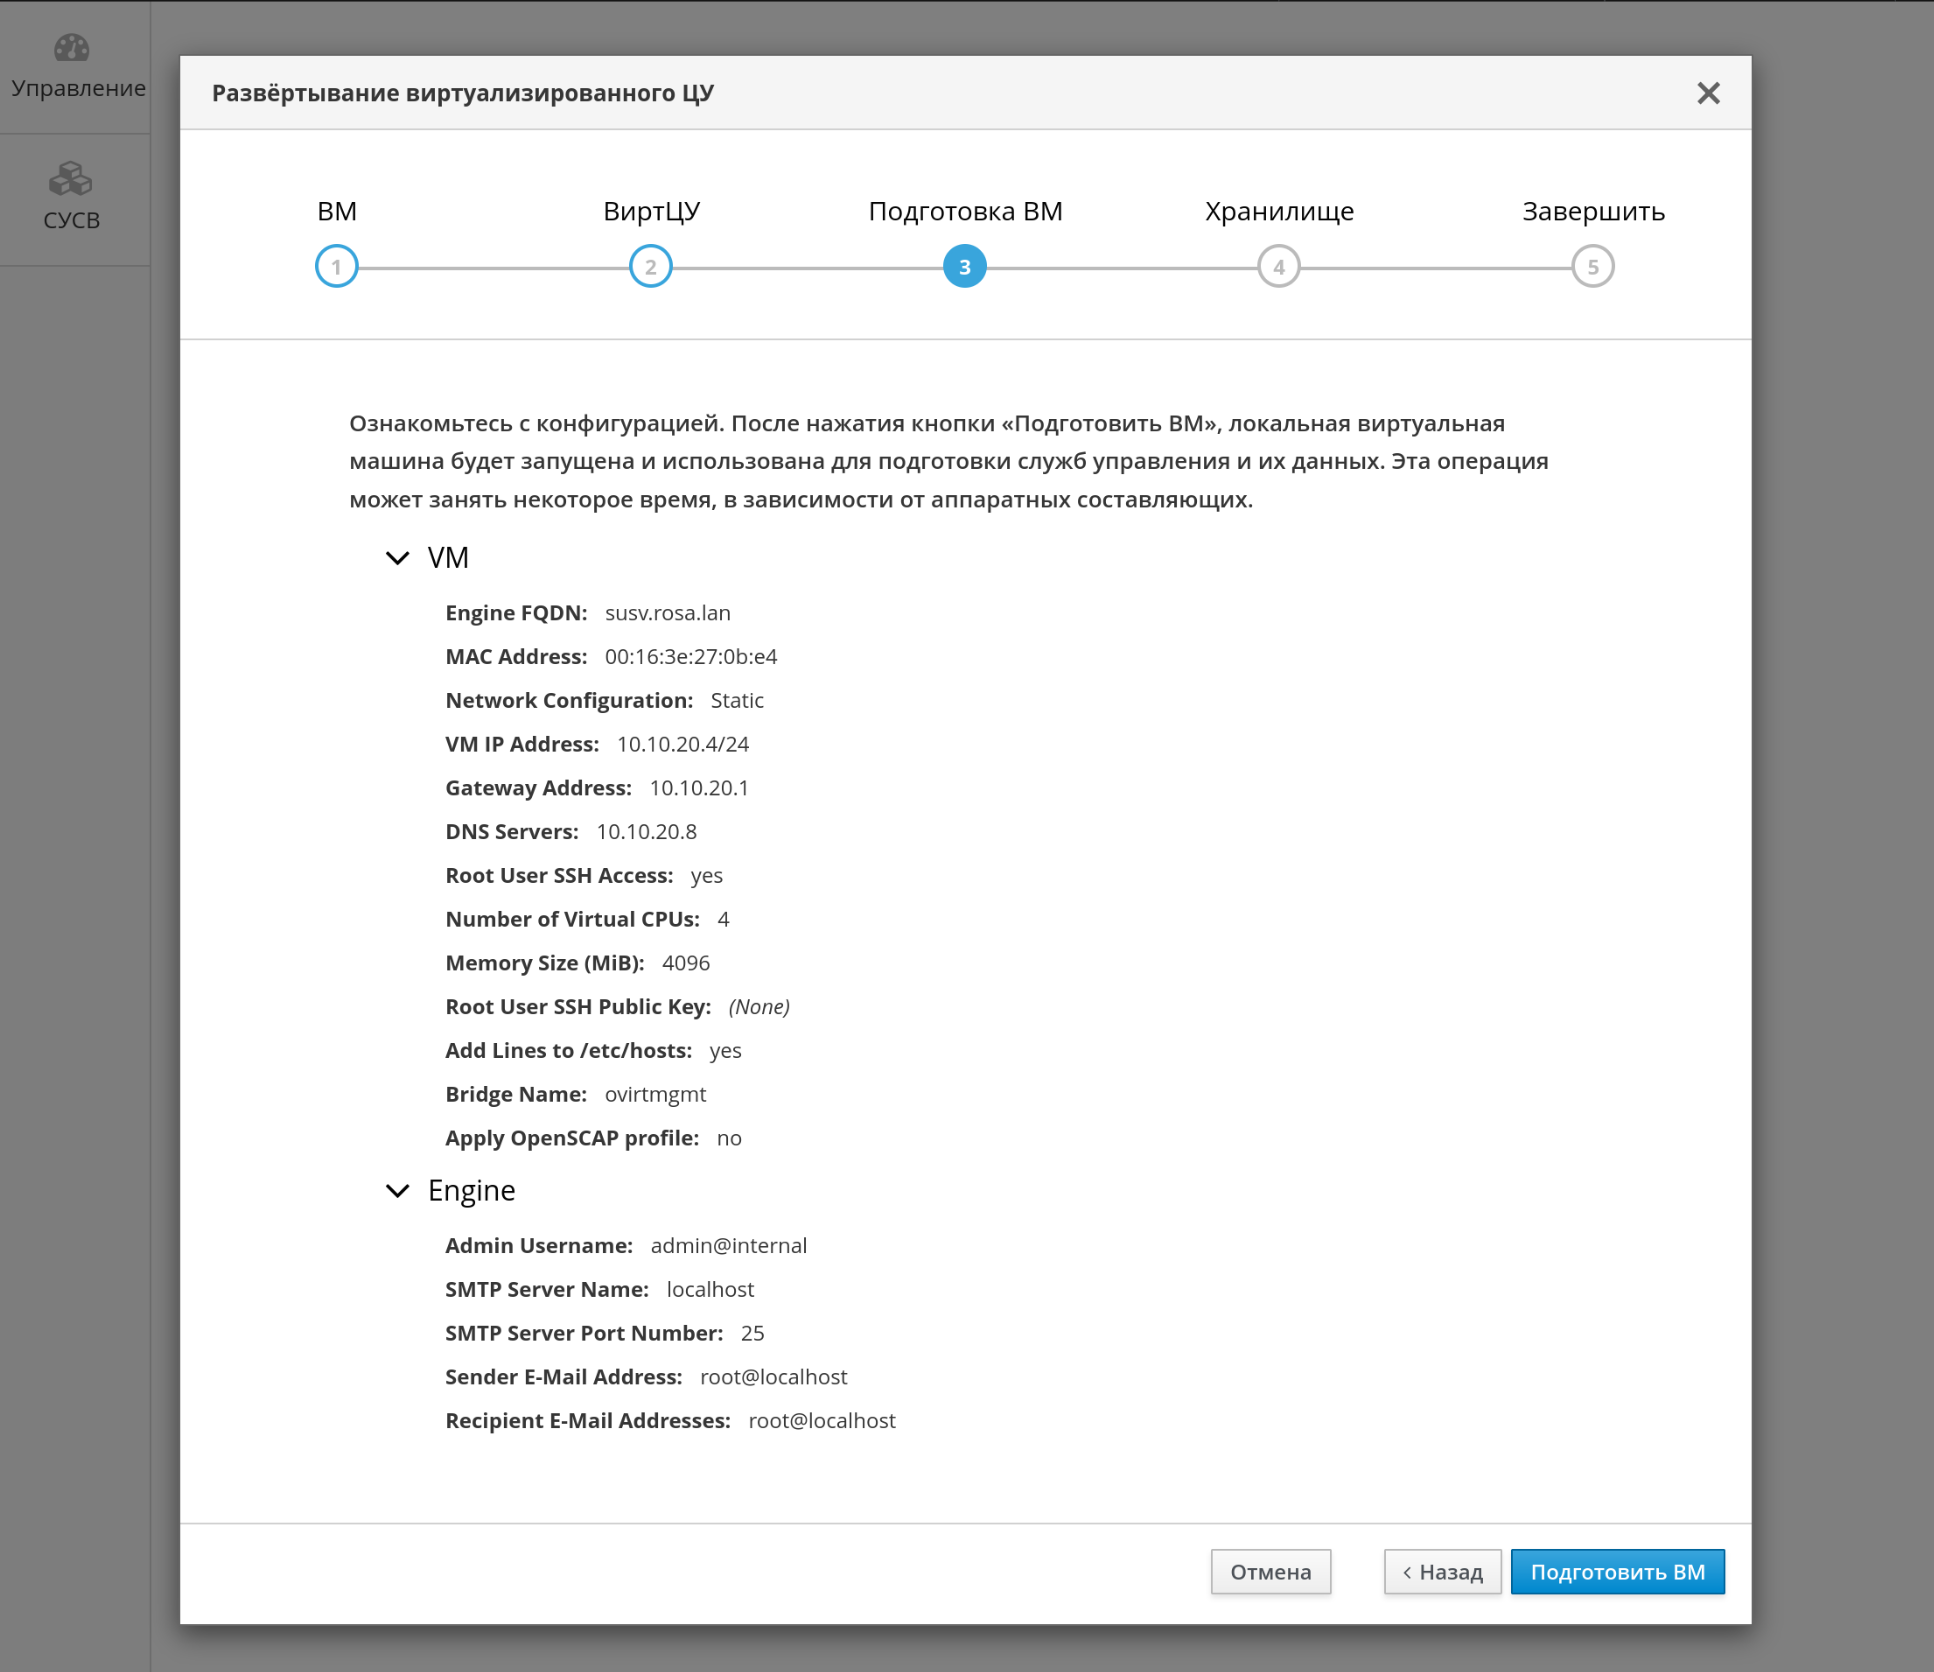Go to wizard step 2 circle

click(x=650, y=267)
